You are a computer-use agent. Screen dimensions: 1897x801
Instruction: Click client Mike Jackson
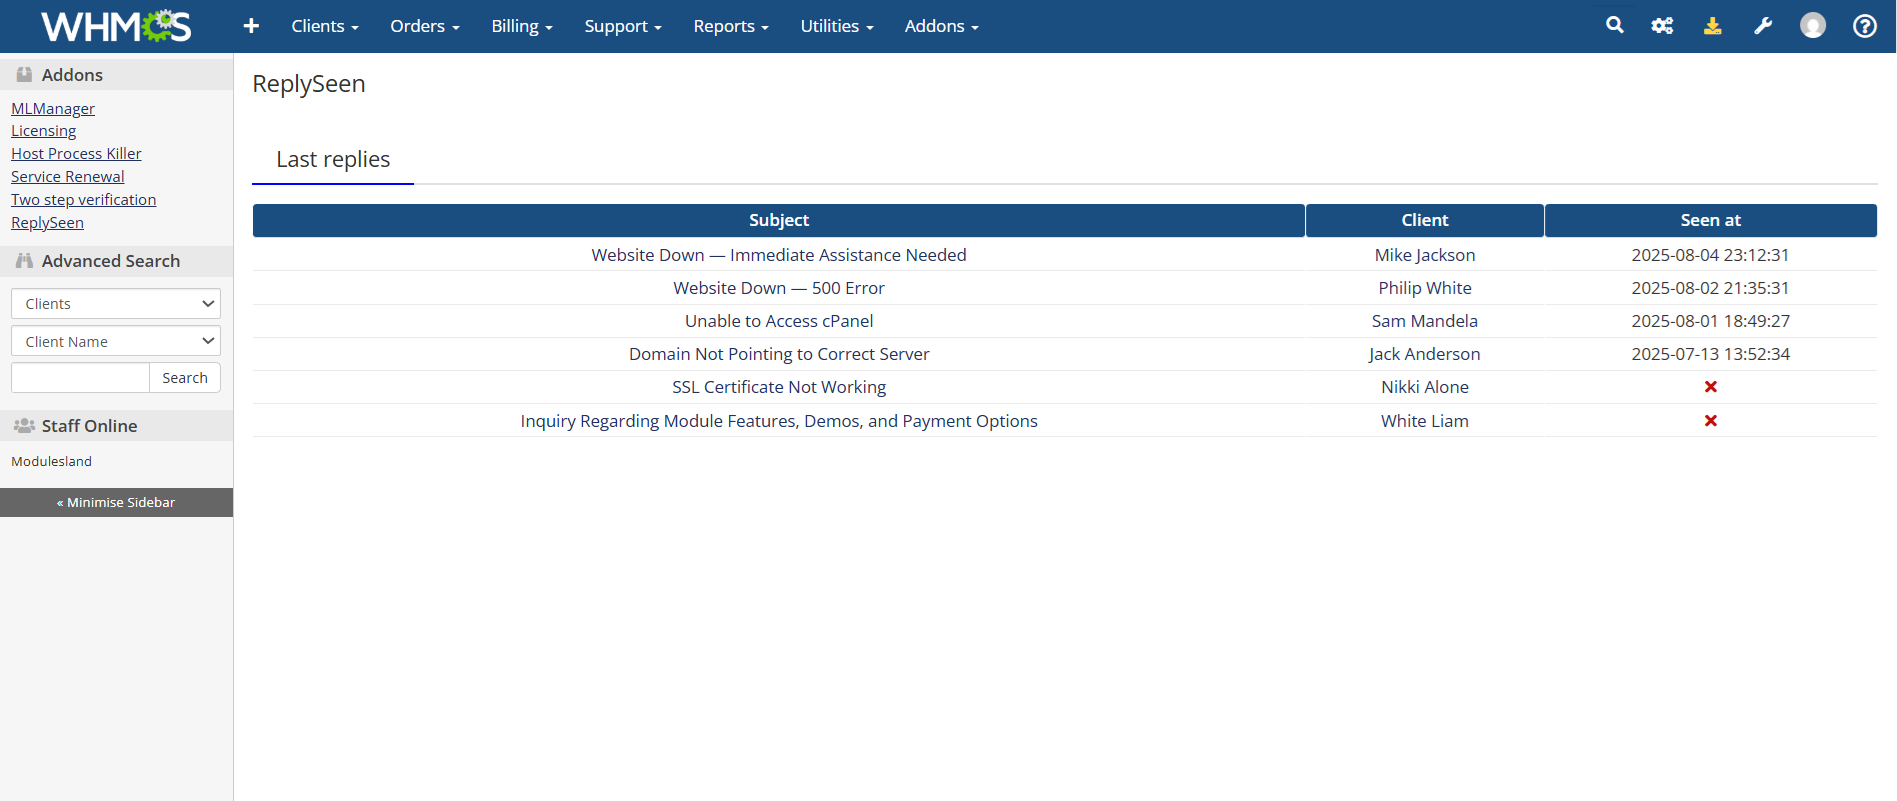click(x=1425, y=255)
